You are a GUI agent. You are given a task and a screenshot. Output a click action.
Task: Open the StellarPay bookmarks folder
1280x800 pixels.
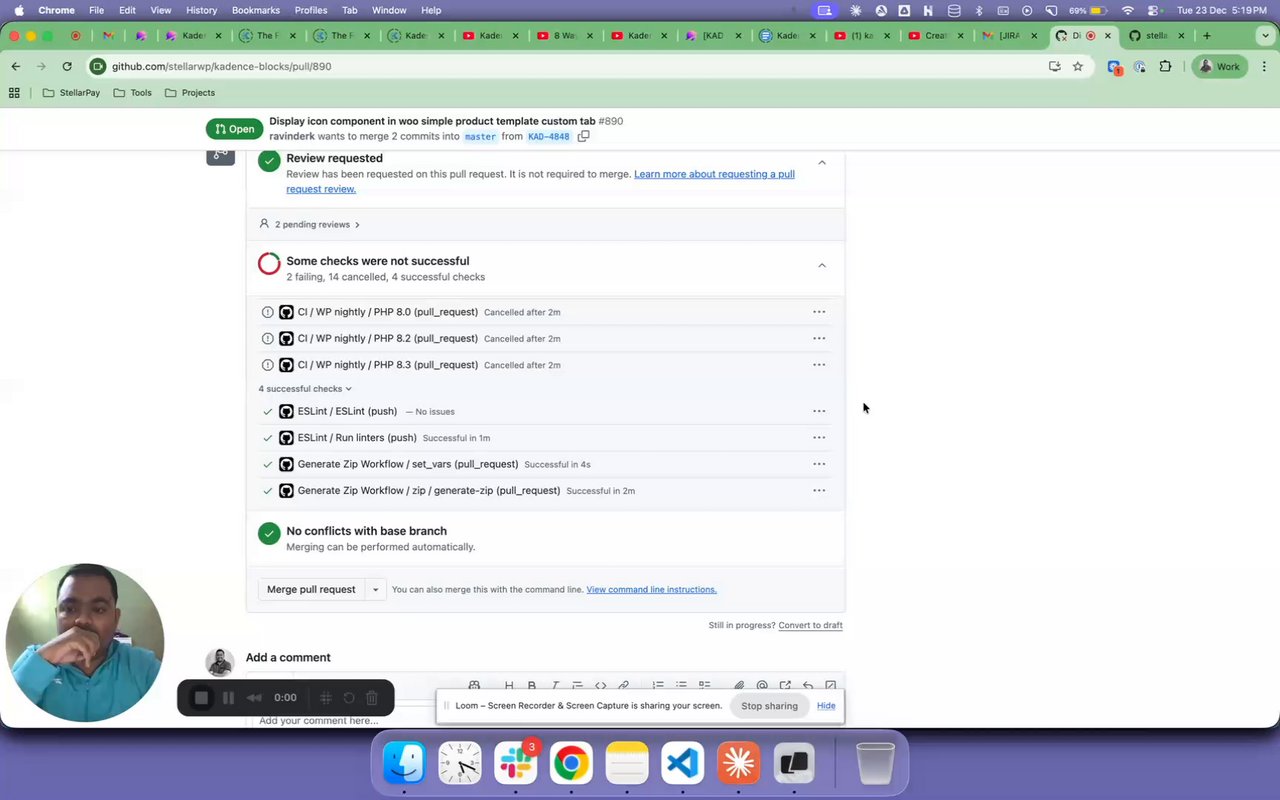tap(71, 92)
